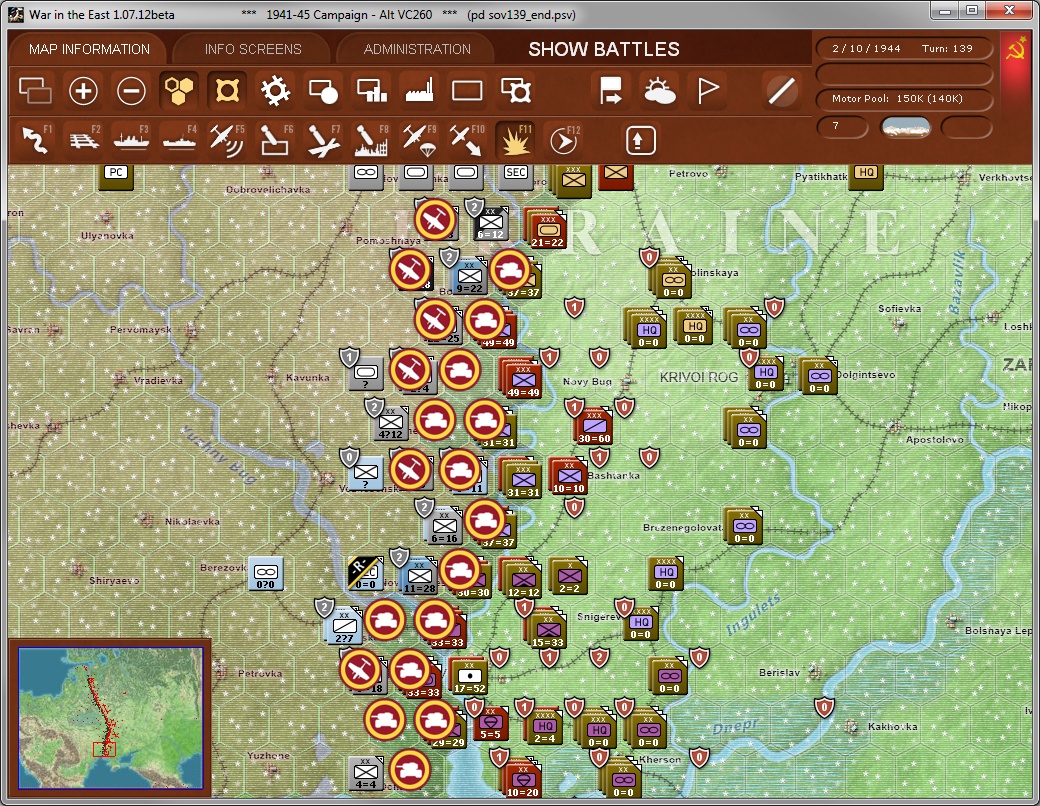Select the F1 move mode icon
Image resolution: width=1040 pixels, height=806 pixels.
point(36,140)
